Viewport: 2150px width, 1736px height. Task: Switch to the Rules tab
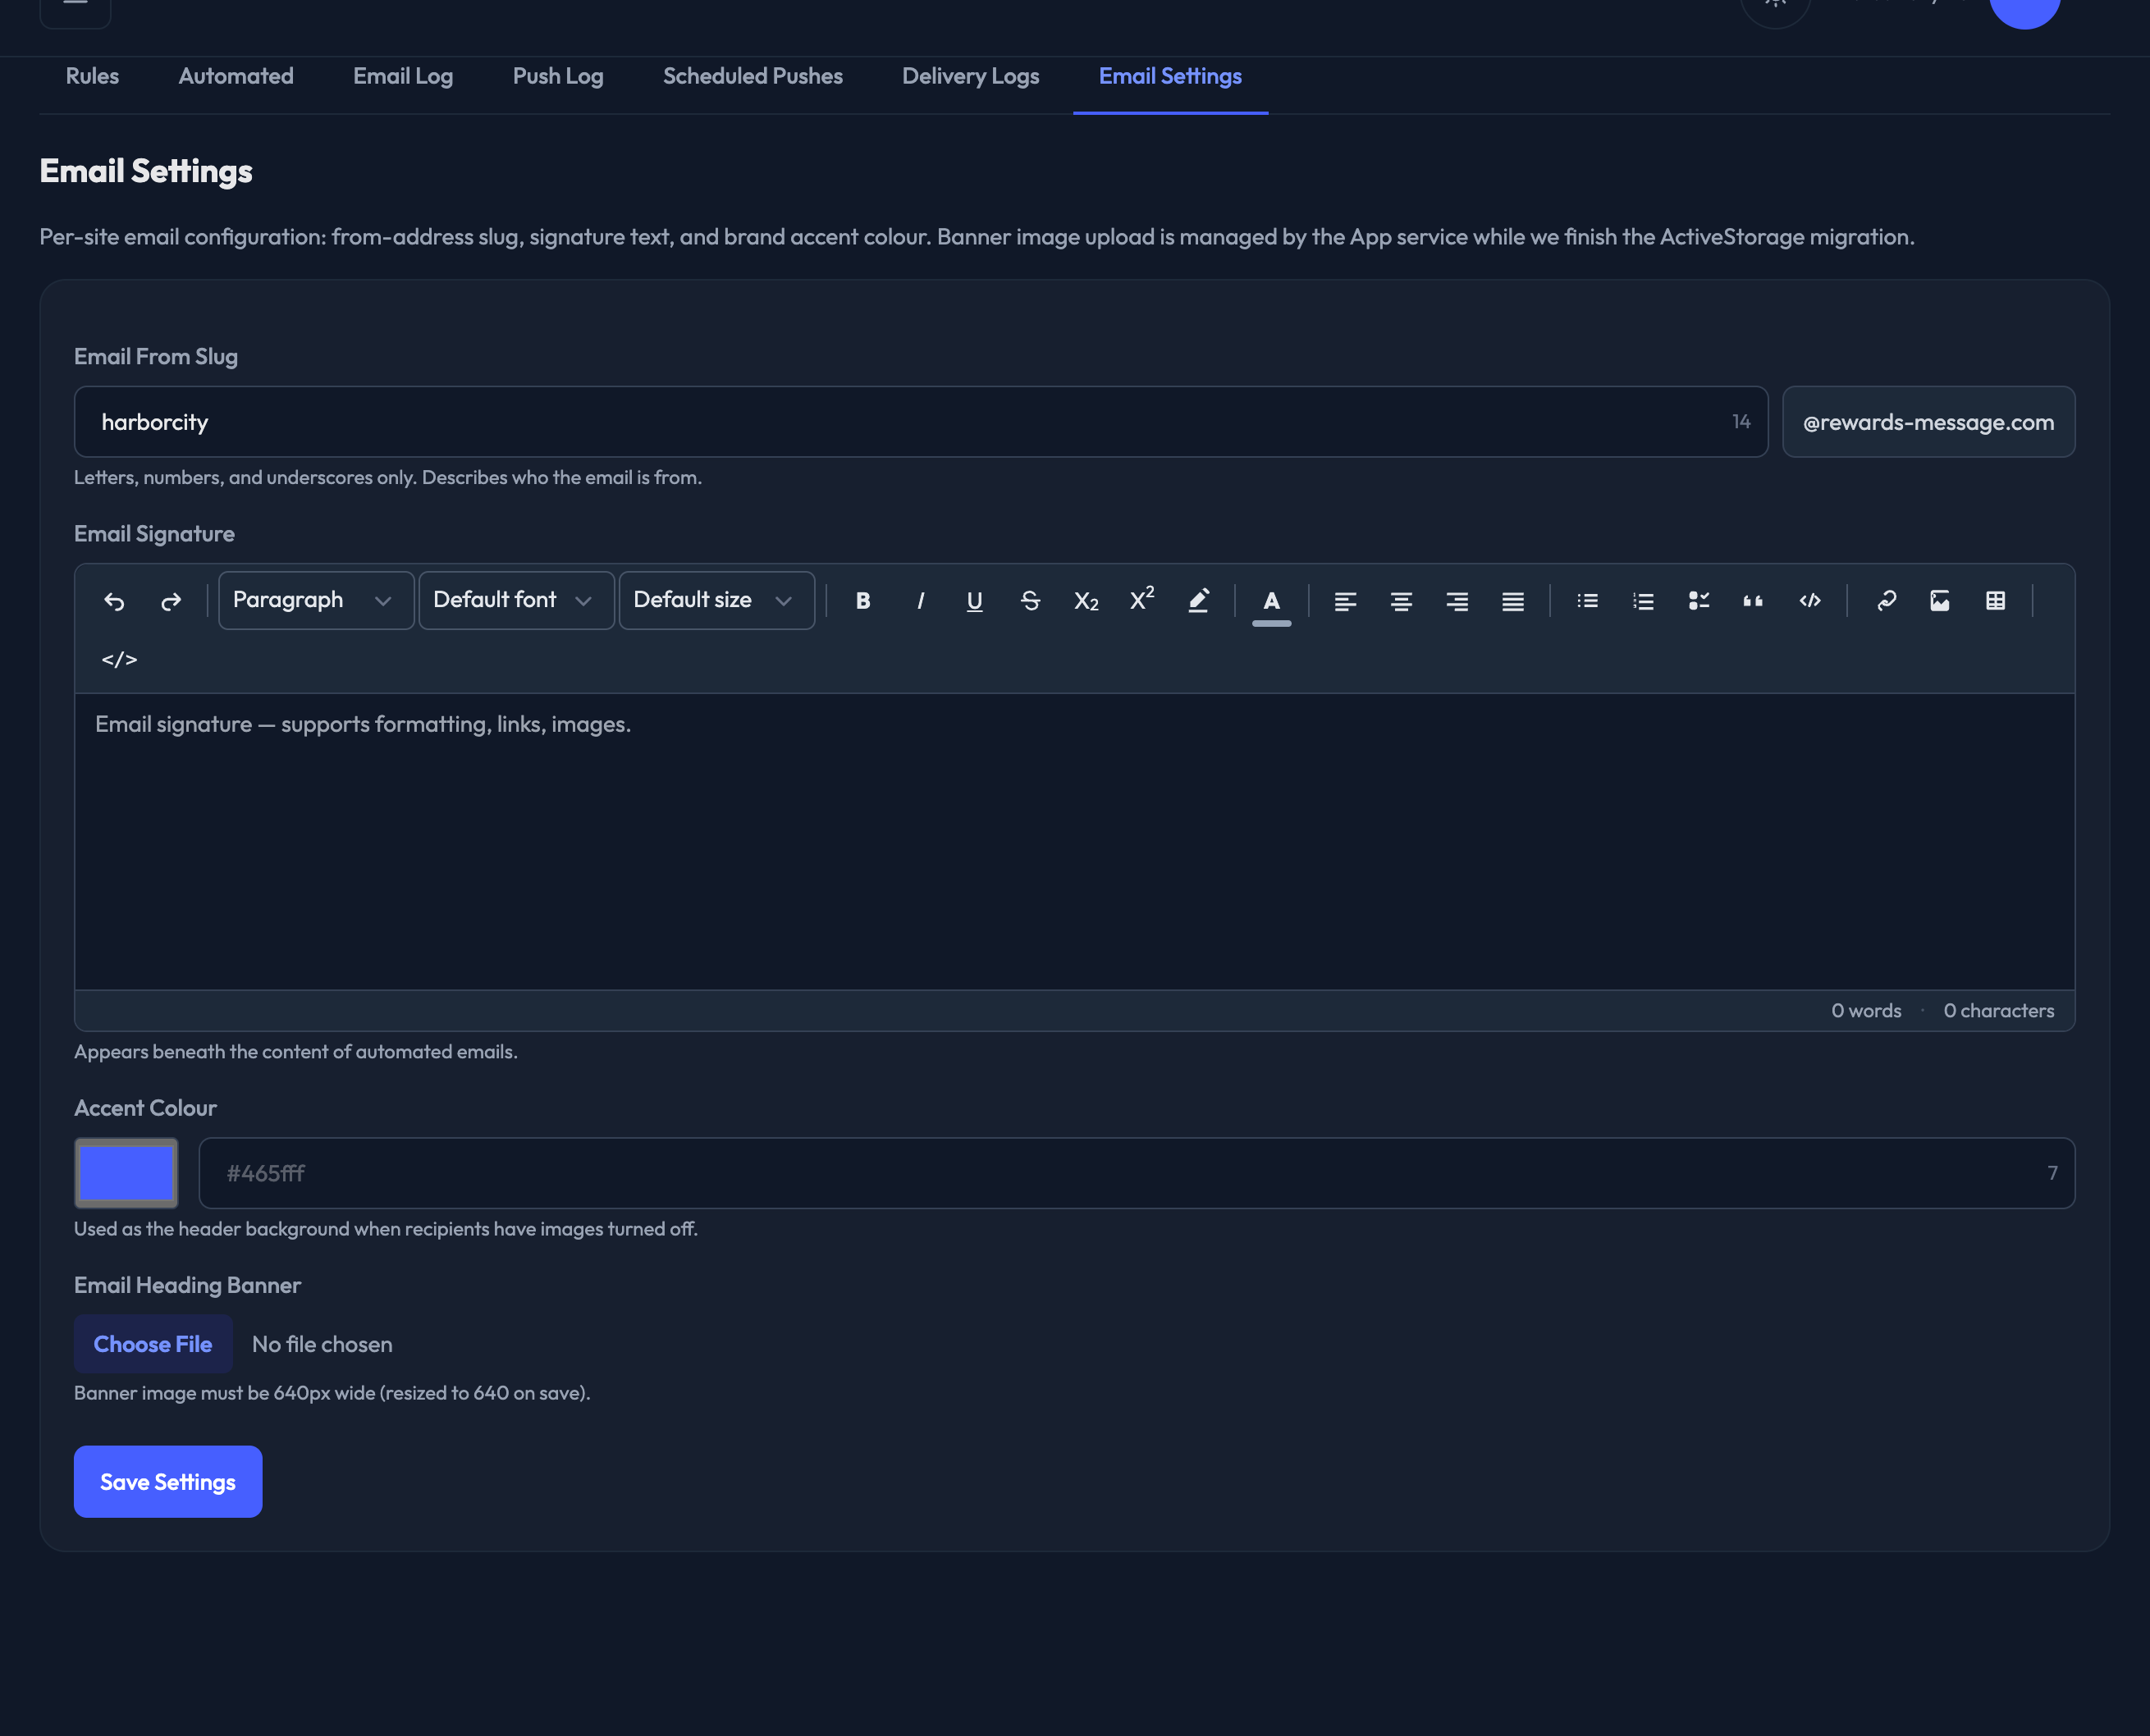(92, 77)
